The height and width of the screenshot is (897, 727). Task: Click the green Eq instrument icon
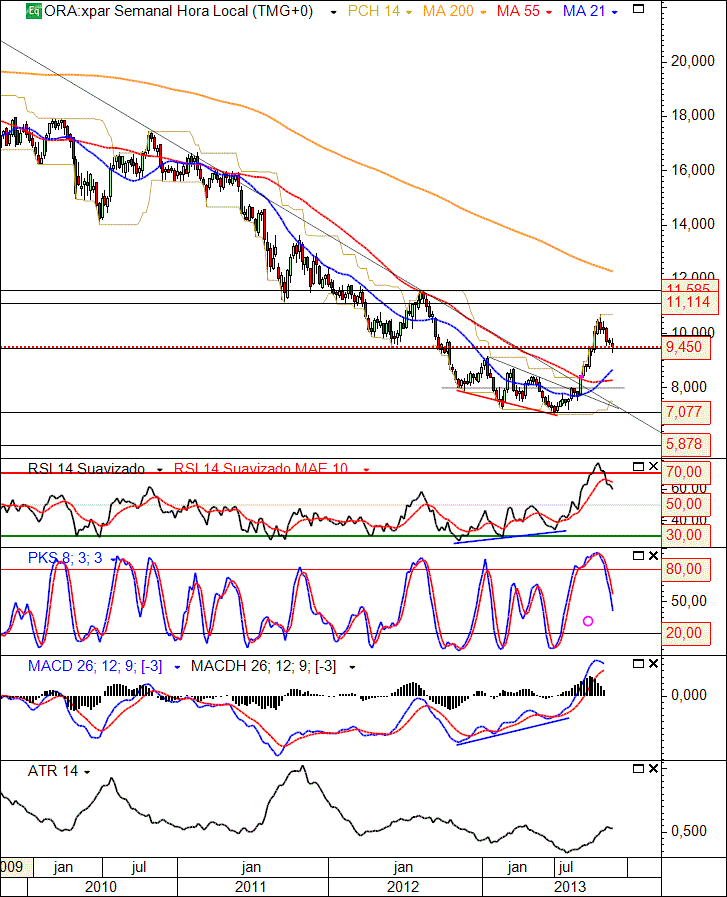tap(34, 11)
